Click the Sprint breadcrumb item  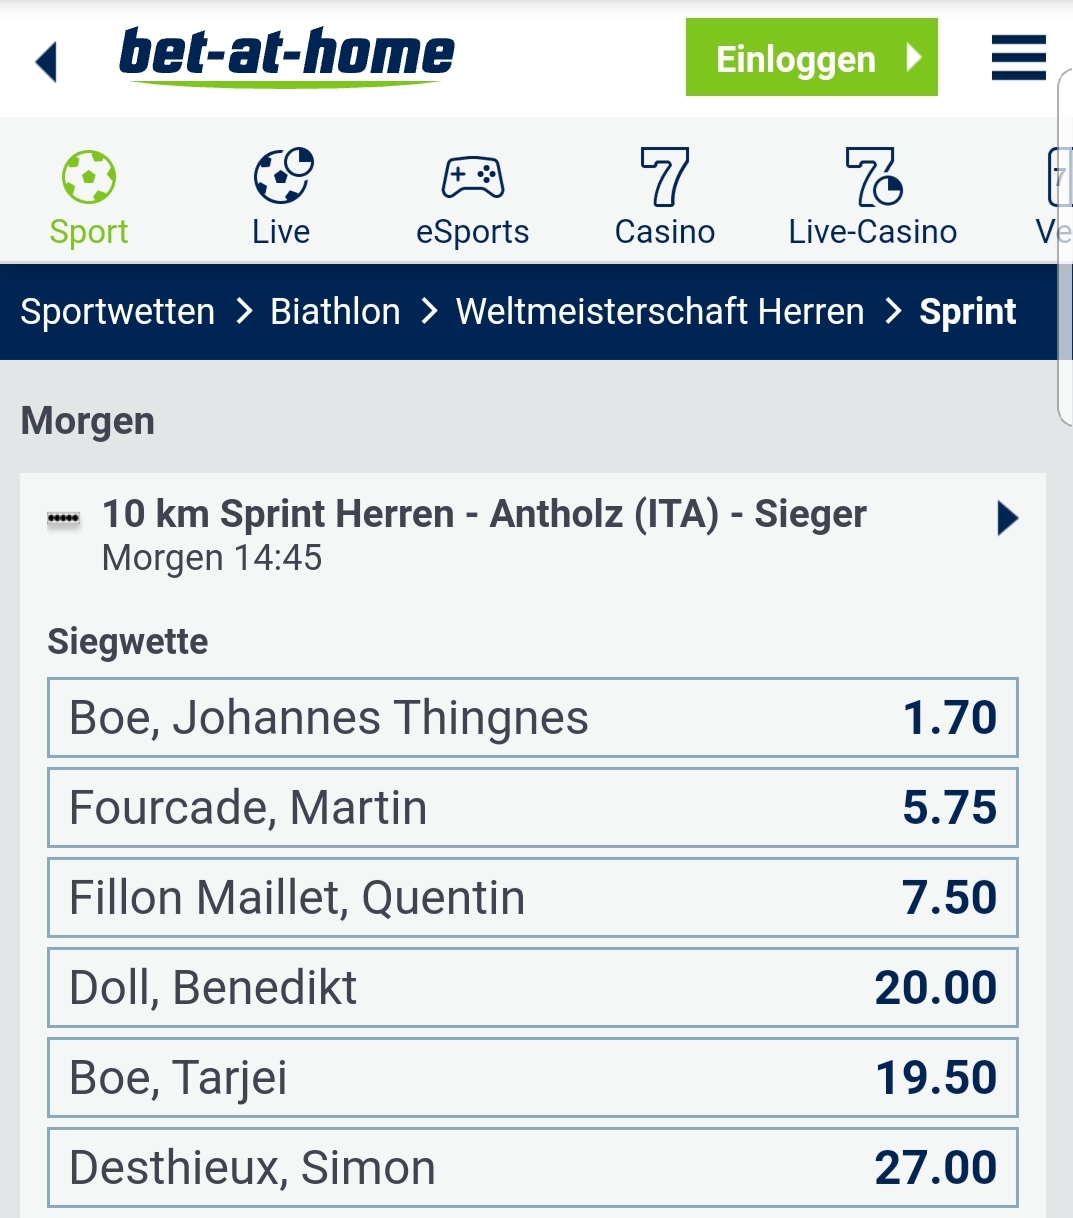(967, 312)
